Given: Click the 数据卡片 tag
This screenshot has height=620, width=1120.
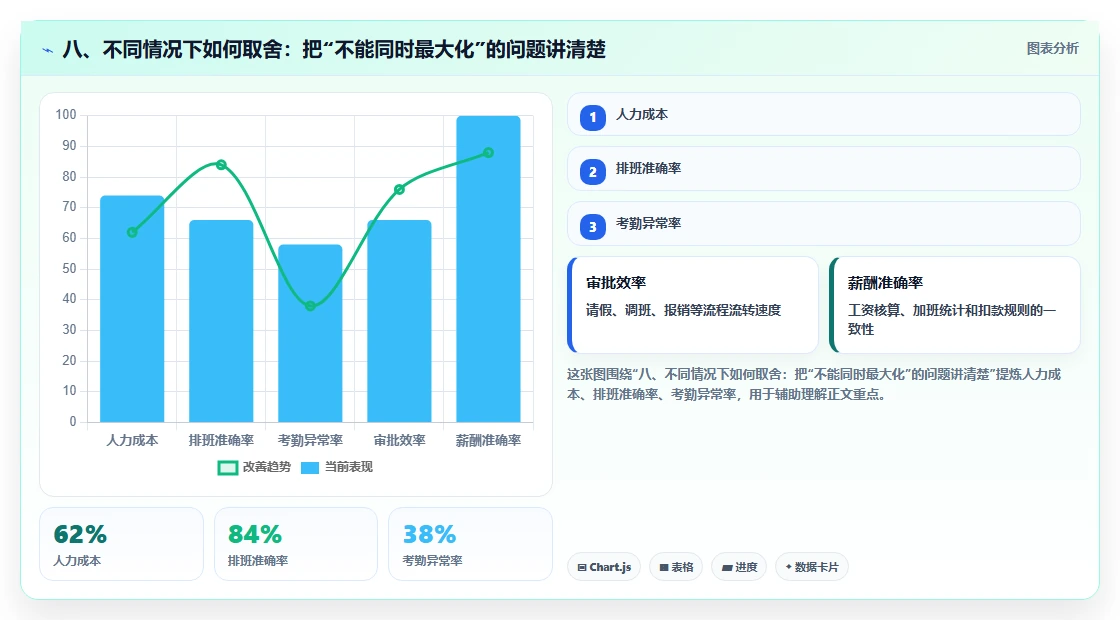Looking at the screenshot, I should point(812,567).
